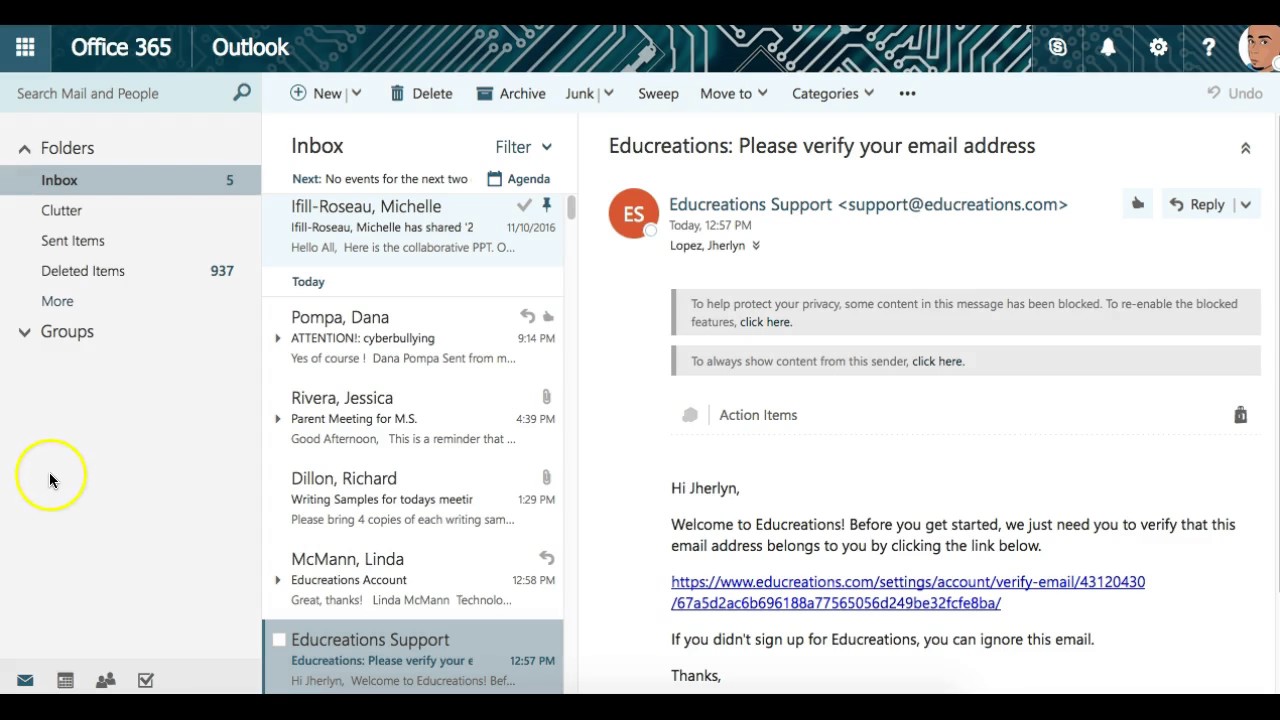The width and height of the screenshot is (1280, 720).
Task: Like the Educreations email
Action: point(1138,204)
